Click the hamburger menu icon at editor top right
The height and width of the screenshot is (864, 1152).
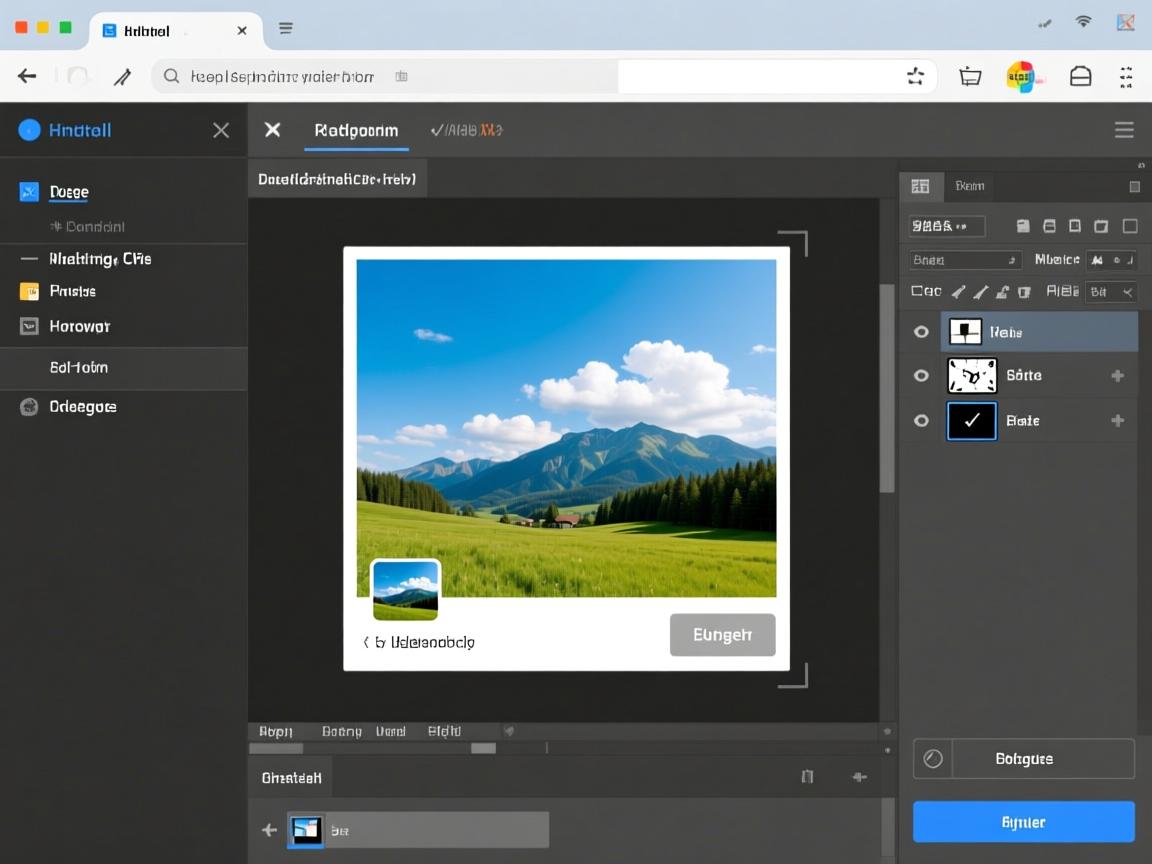(1124, 130)
